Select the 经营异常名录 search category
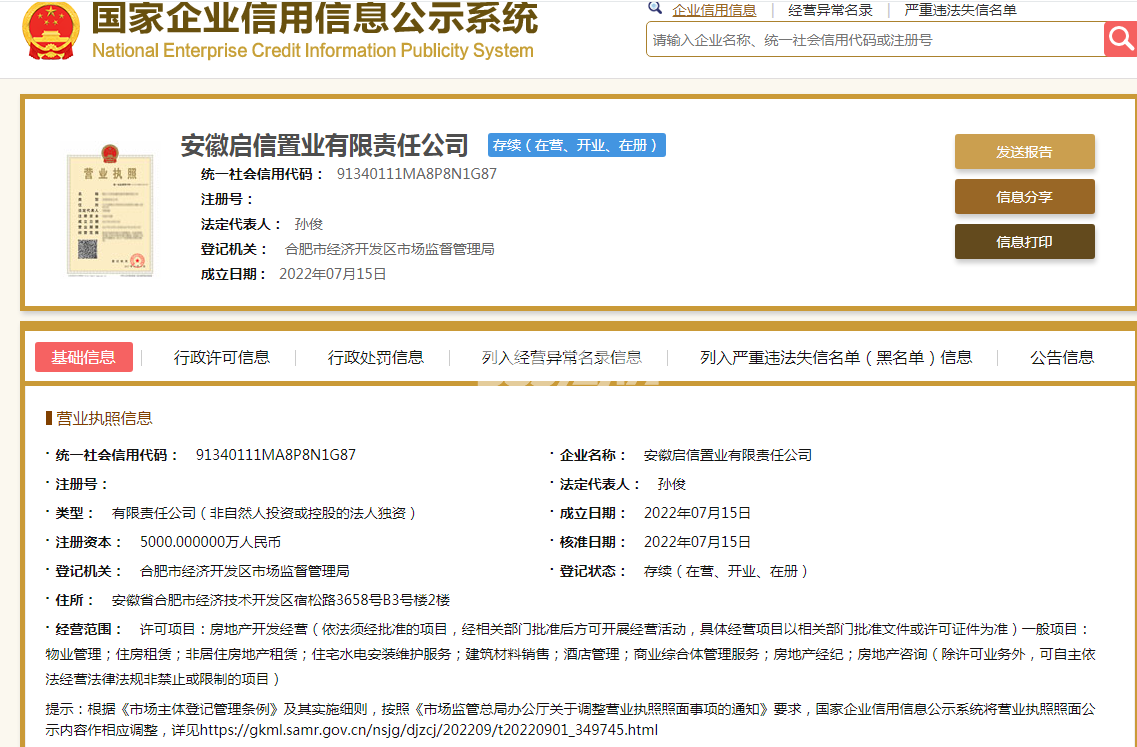Screen dimensions: 1137x747 [830, 10]
